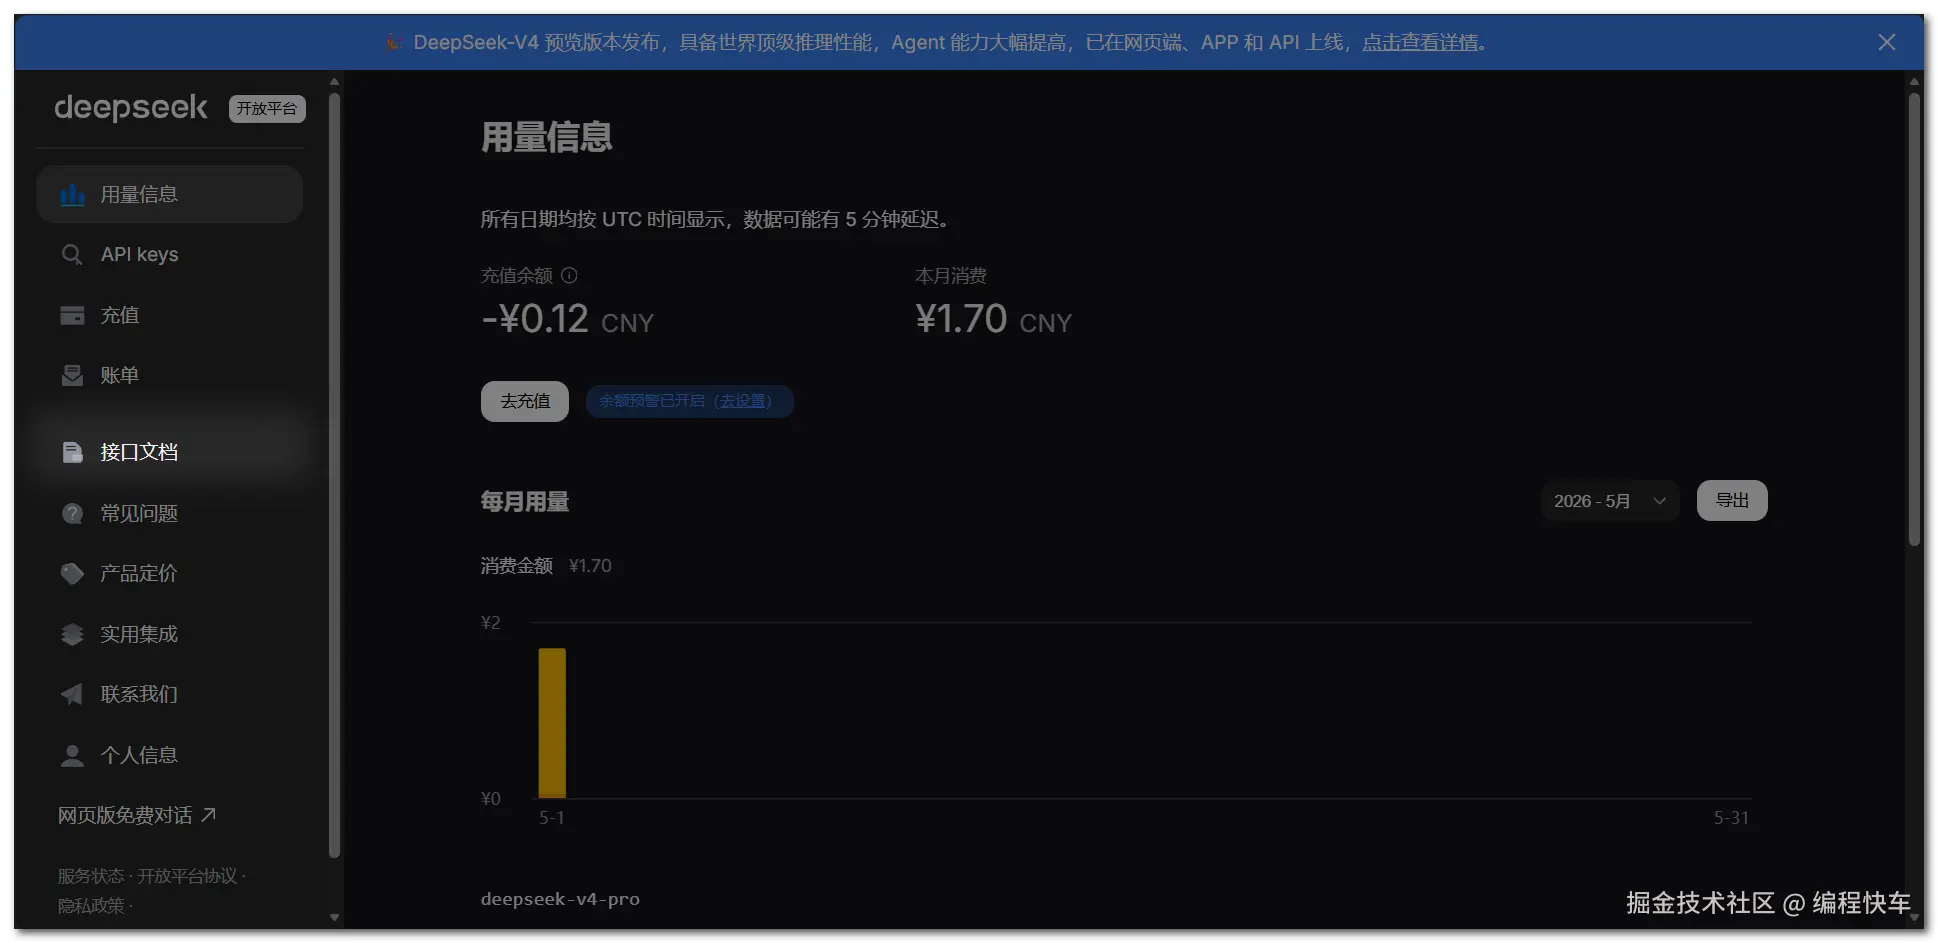Click the price tag icon beside 产品定价
Image resolution: width=1938 pixels, height=943 pixels.
(72, 574)
